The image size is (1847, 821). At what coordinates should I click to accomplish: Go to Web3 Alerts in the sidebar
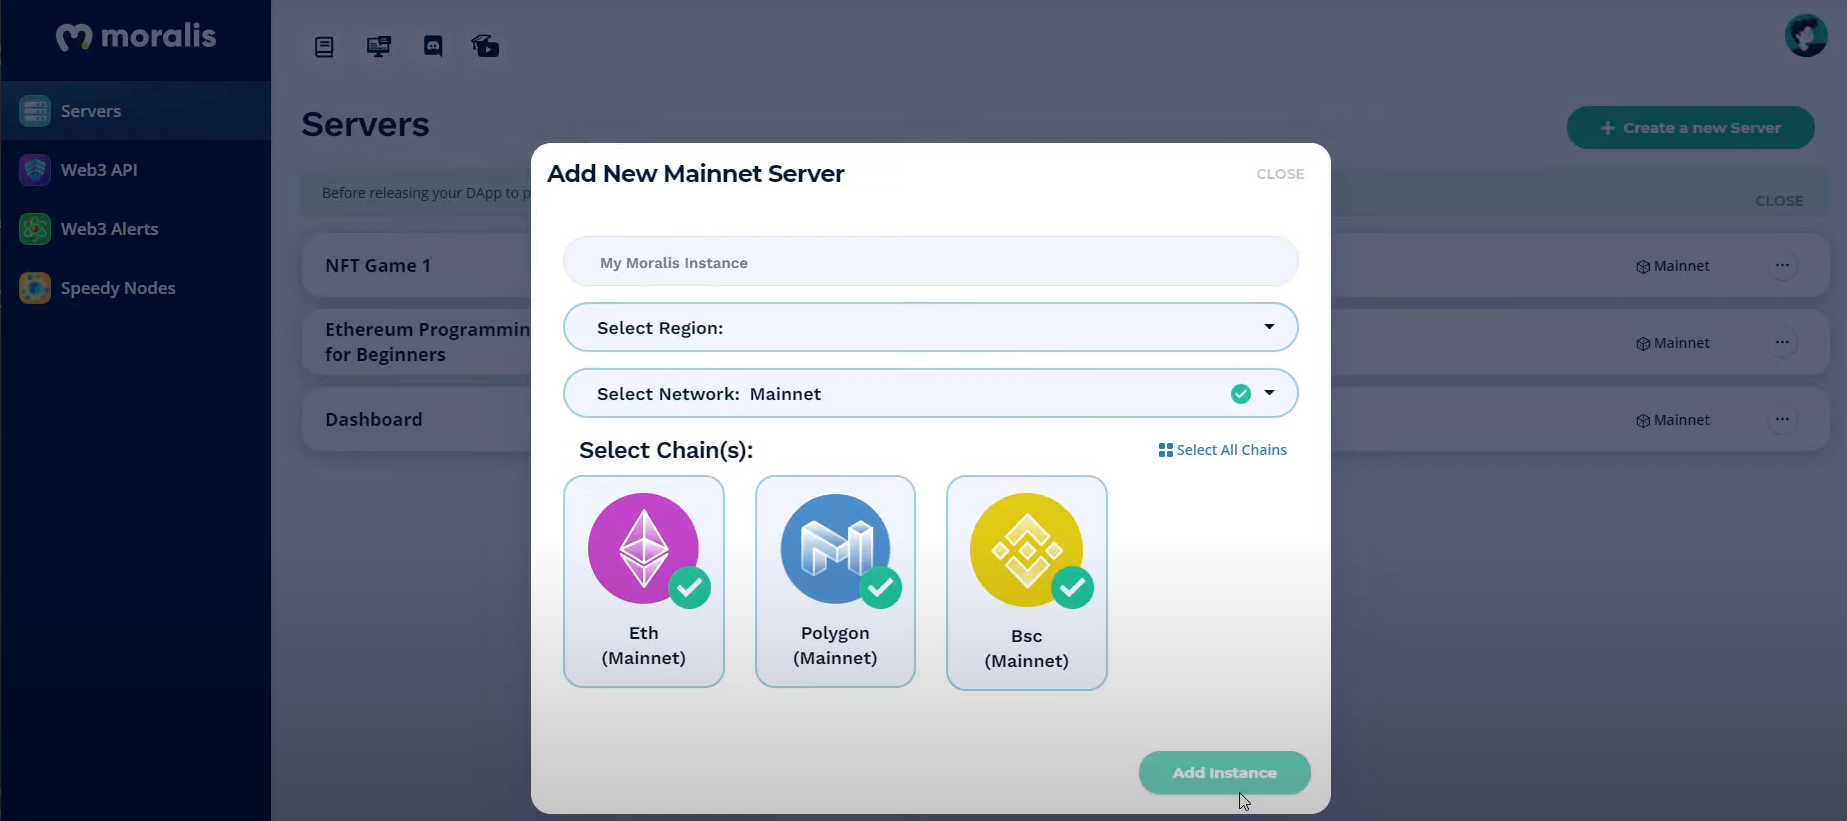point(135,229)
